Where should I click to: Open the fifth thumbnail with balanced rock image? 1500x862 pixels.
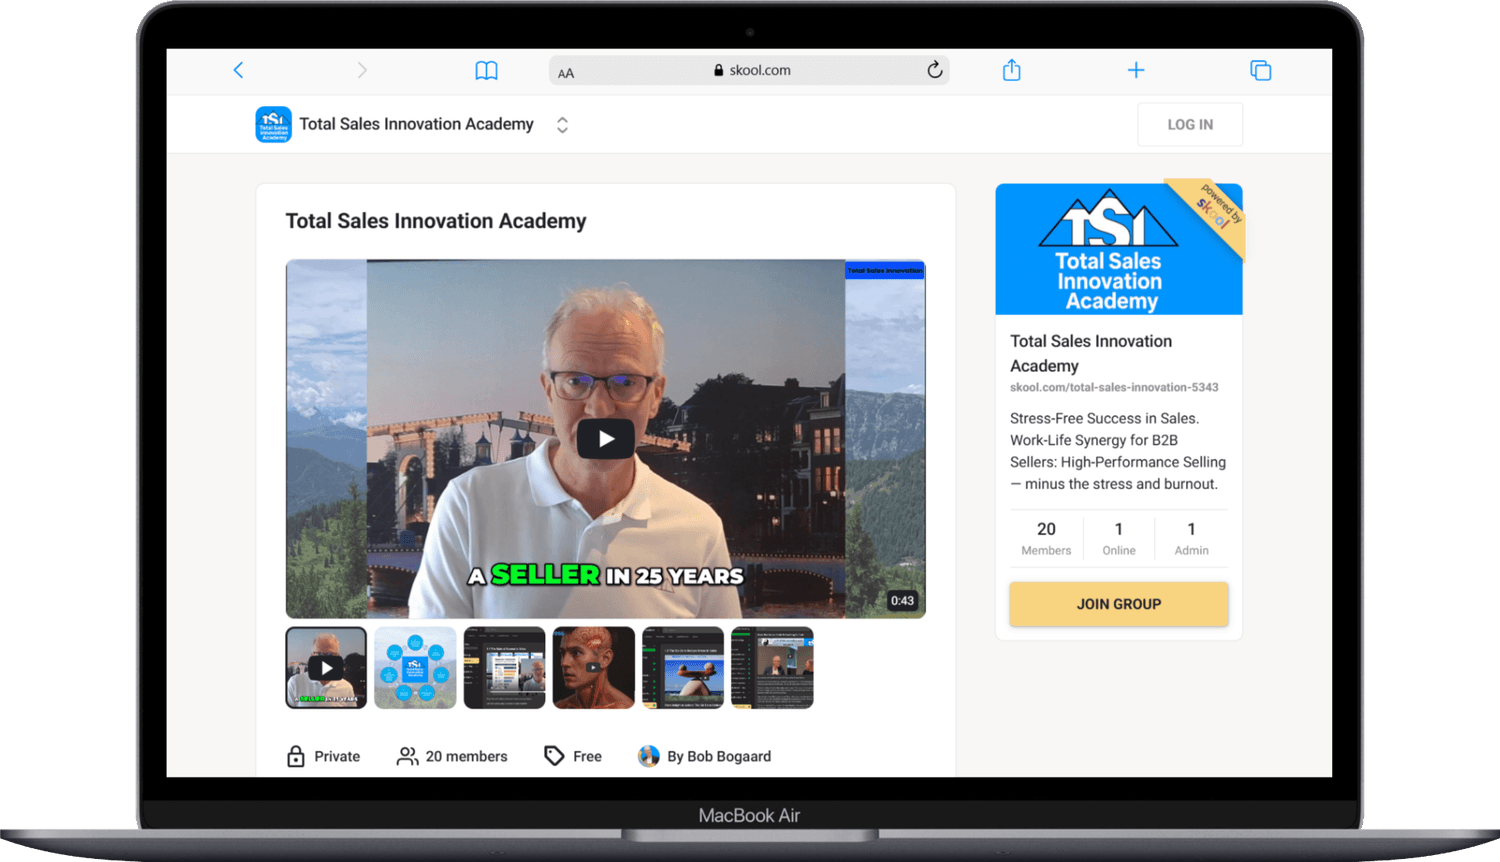[x=683, y=668]
